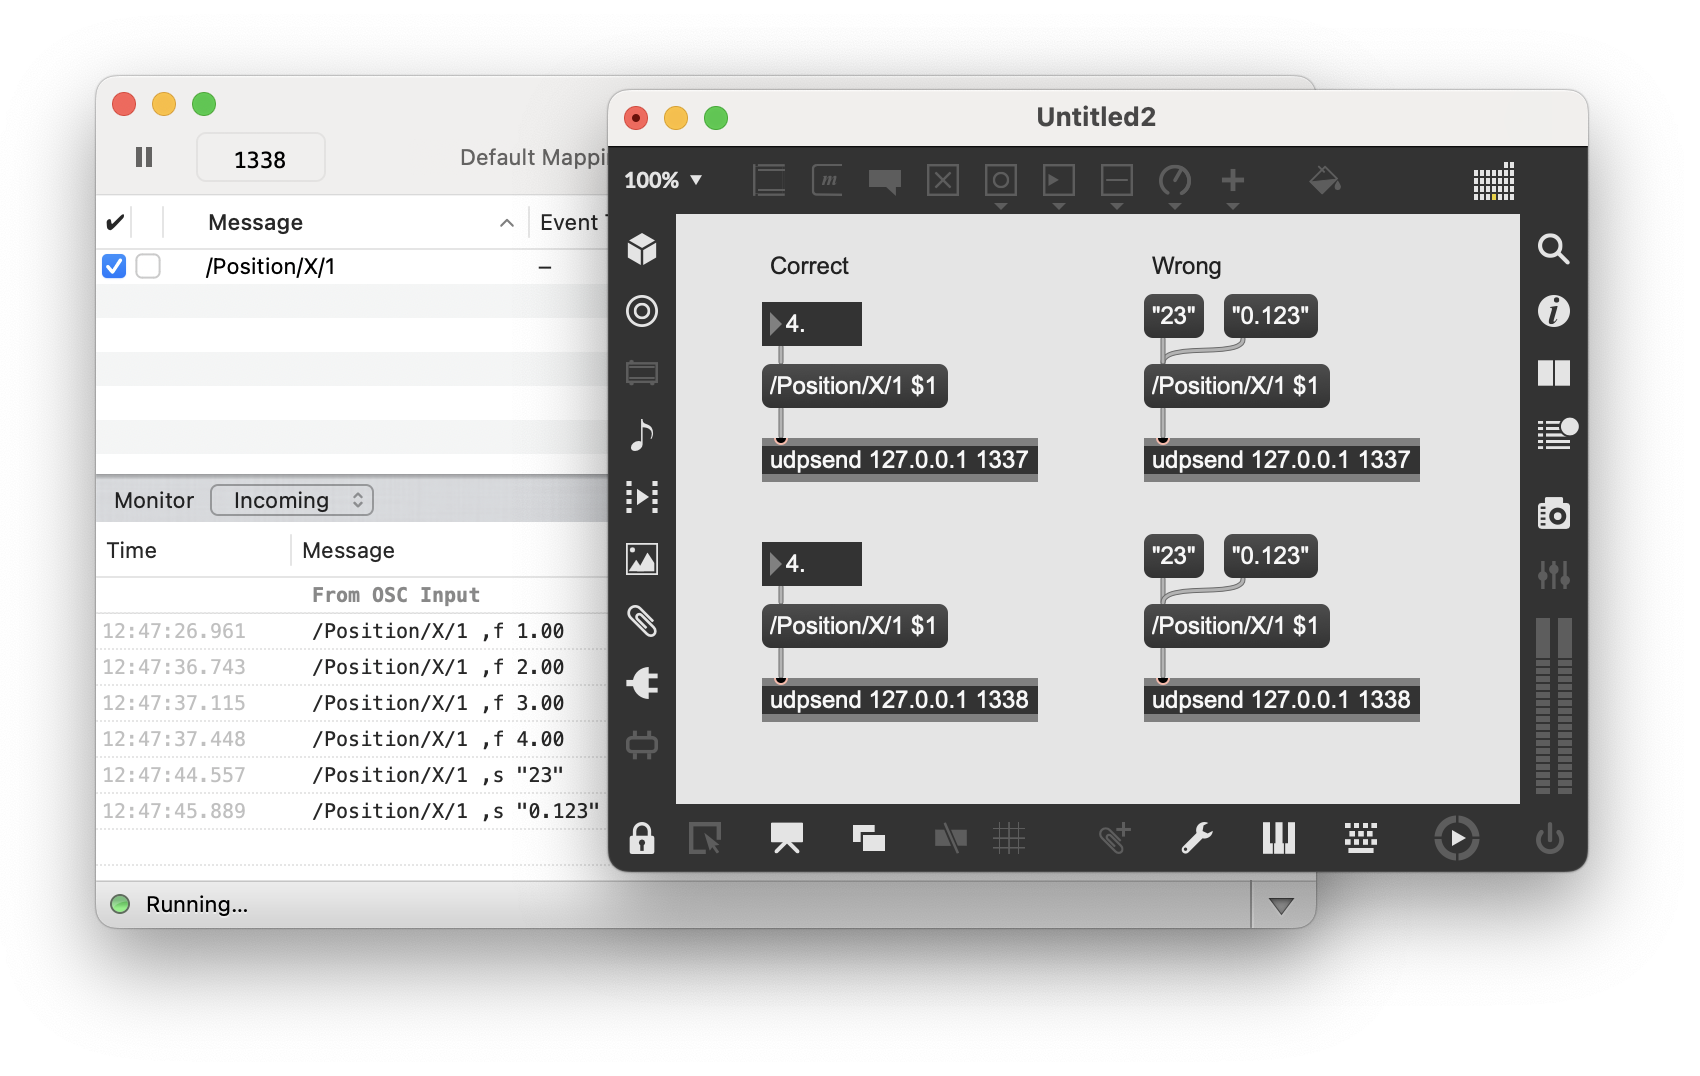Viewport: 1700px width, 1076px height.
Task: Click the wrench debug tools icon
Action: 1197,838
